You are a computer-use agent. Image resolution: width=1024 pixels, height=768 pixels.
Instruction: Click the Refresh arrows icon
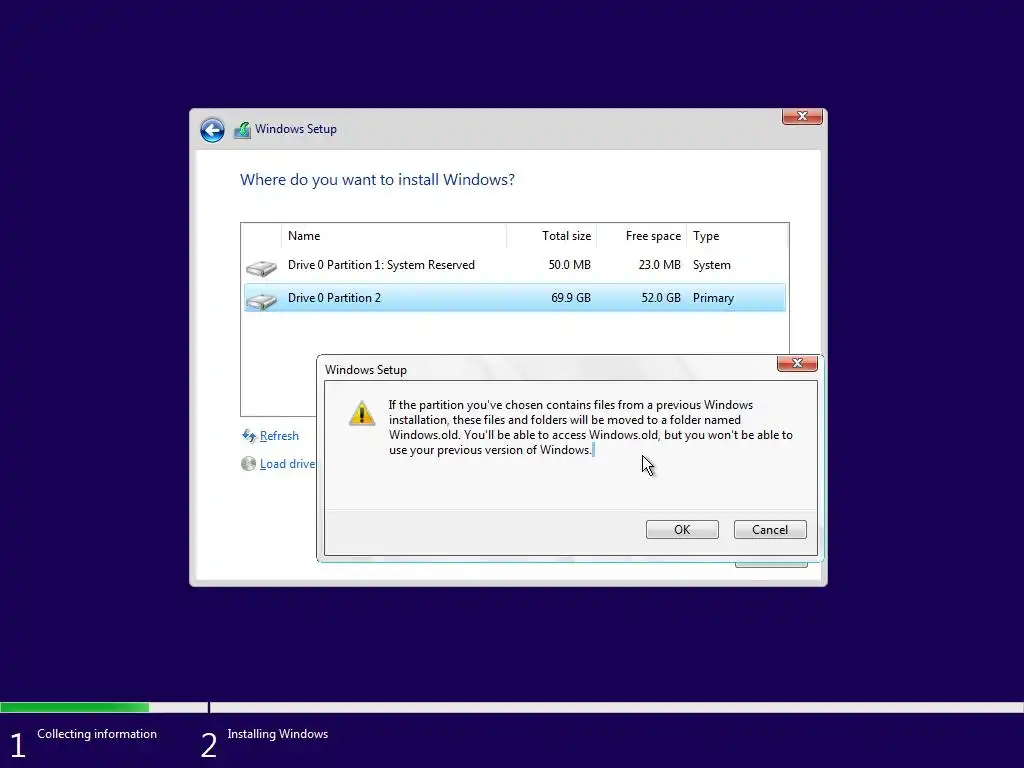coord(249,436)
